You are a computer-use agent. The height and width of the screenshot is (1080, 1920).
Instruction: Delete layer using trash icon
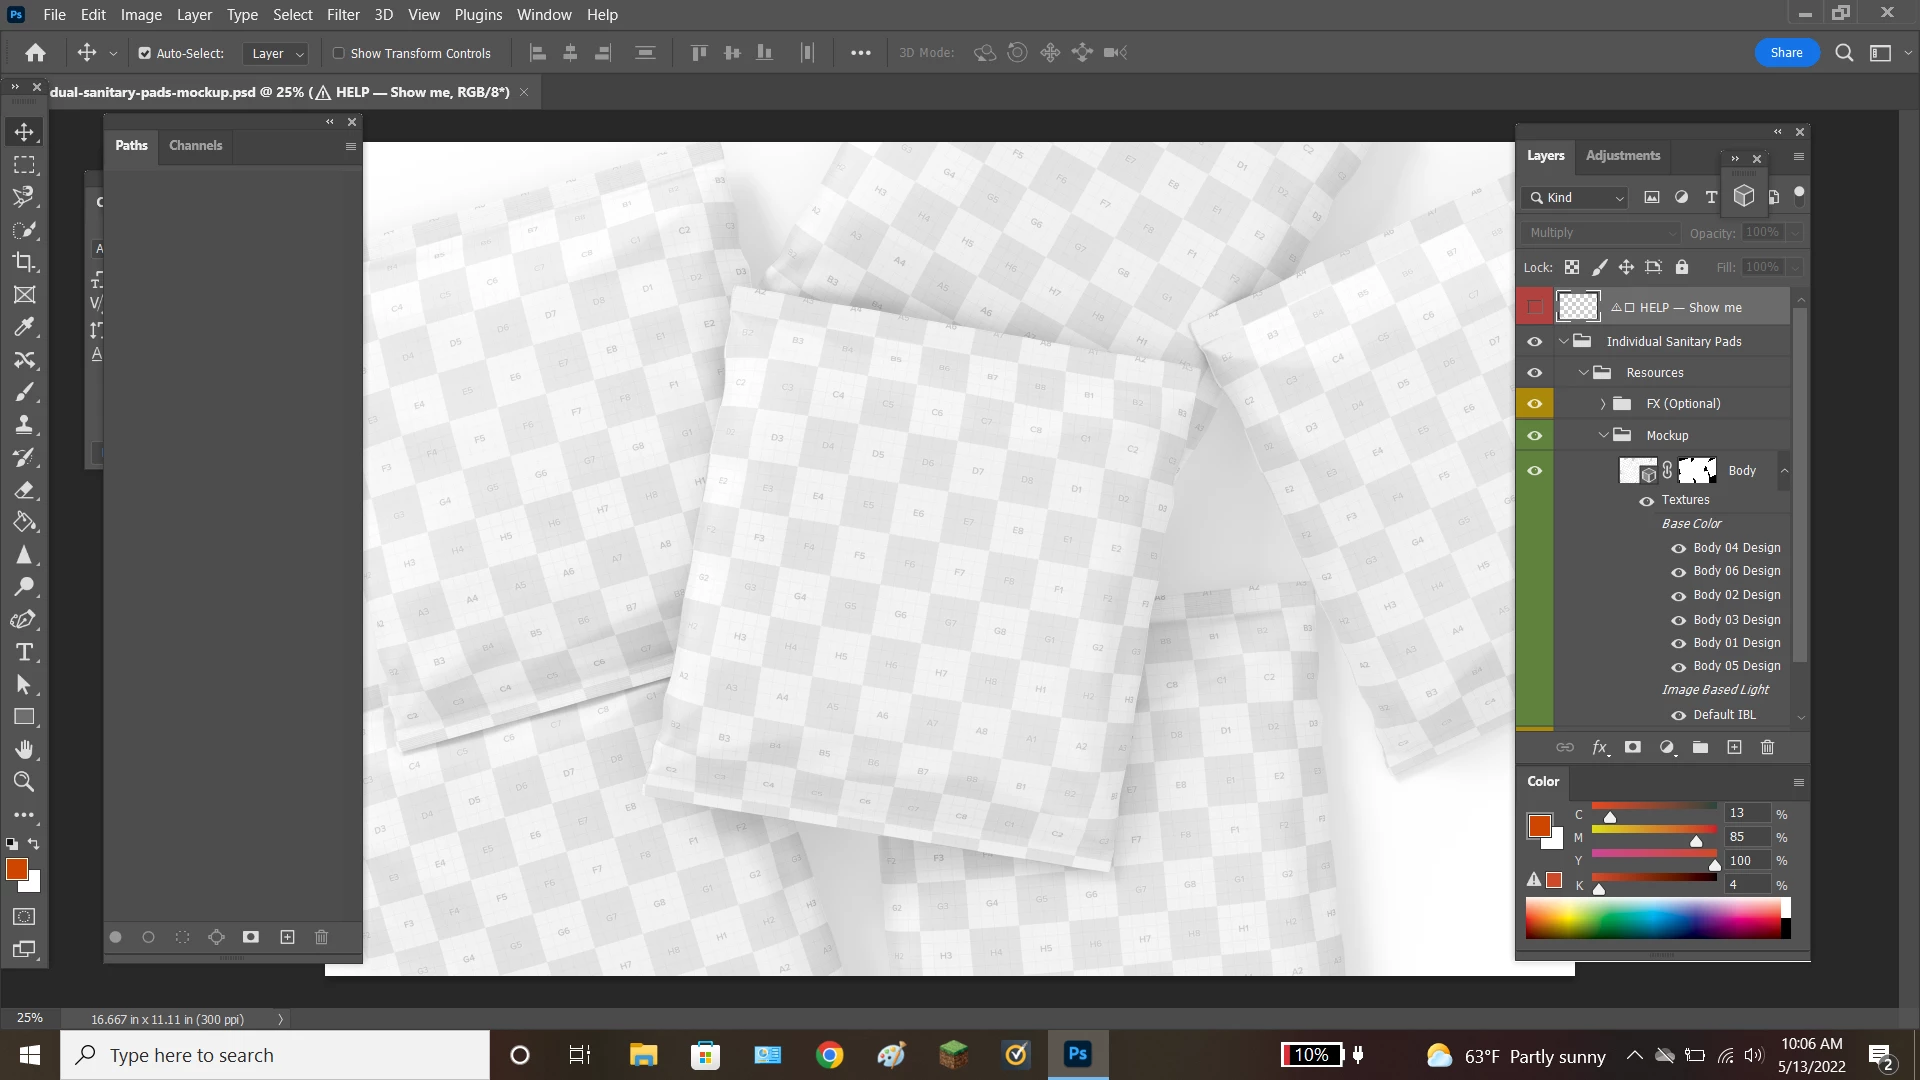[1767, 747]
